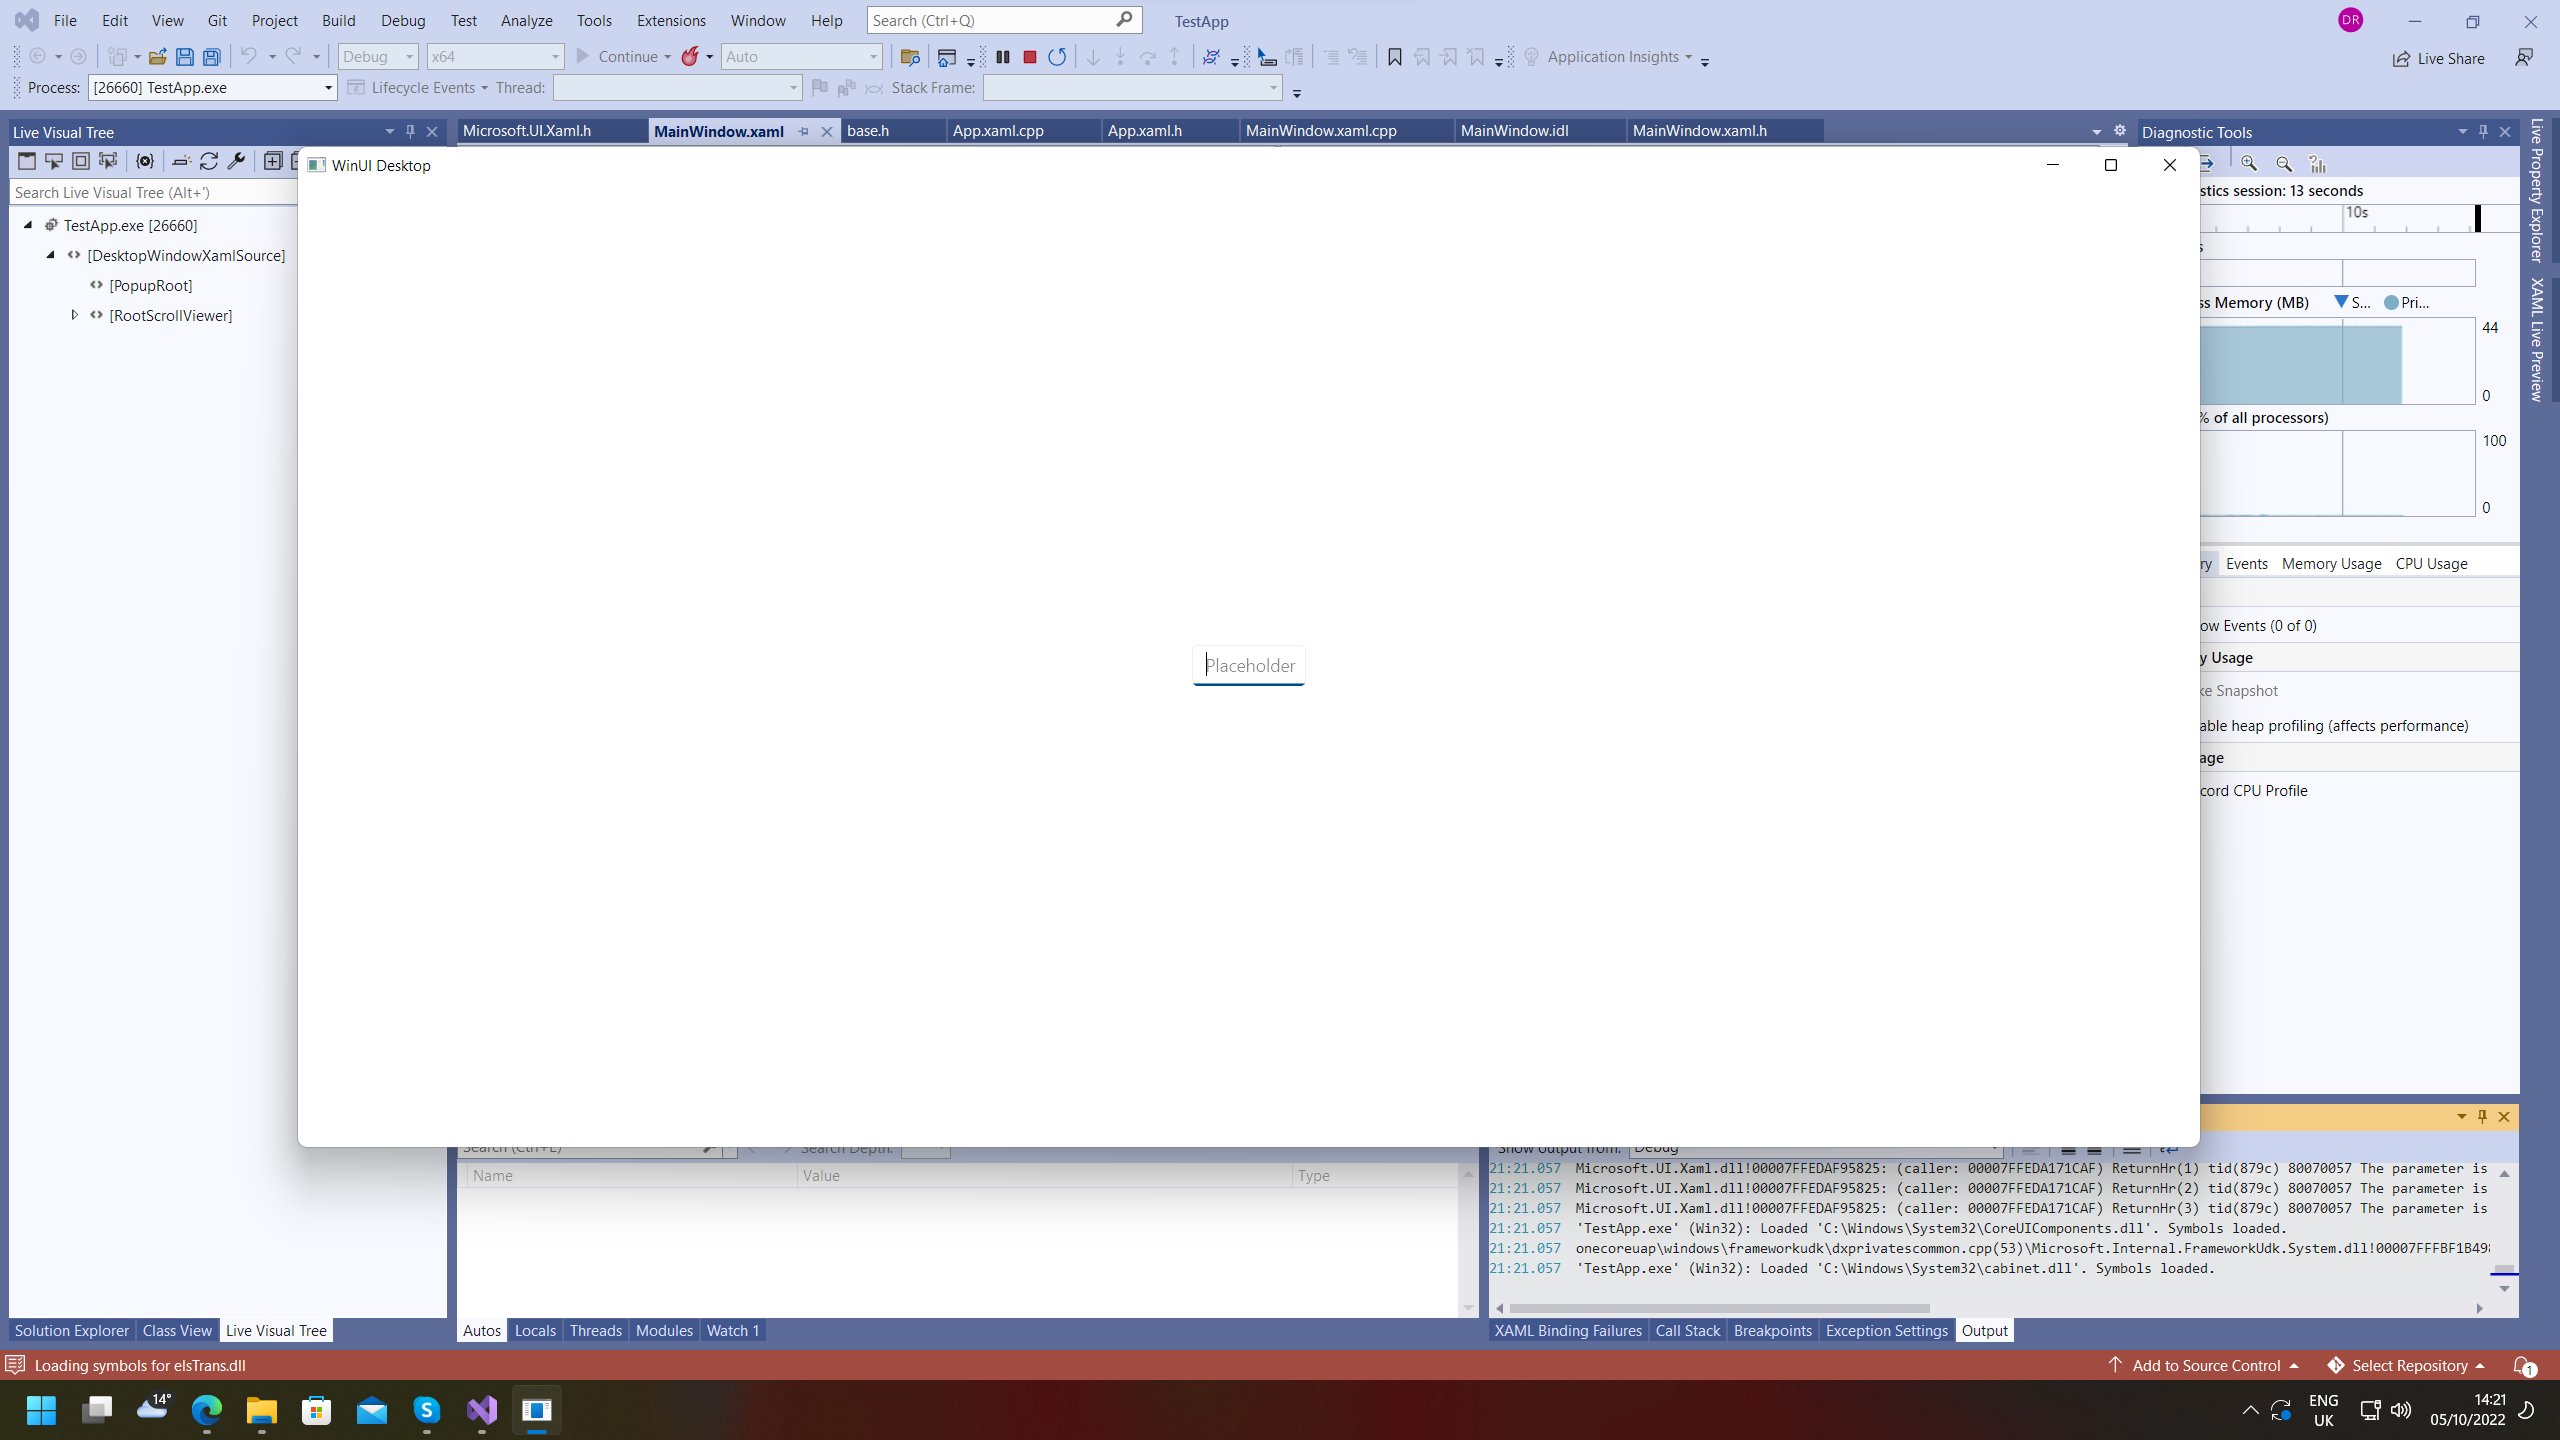Click the Visual Studio Search (Ctrl+Q) box

pyautogui.click(x=1004, y=20)
